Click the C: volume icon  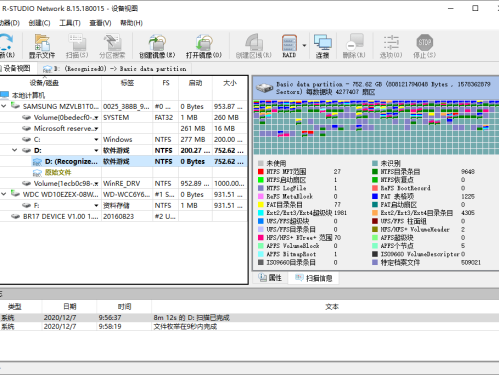[26, 139]
